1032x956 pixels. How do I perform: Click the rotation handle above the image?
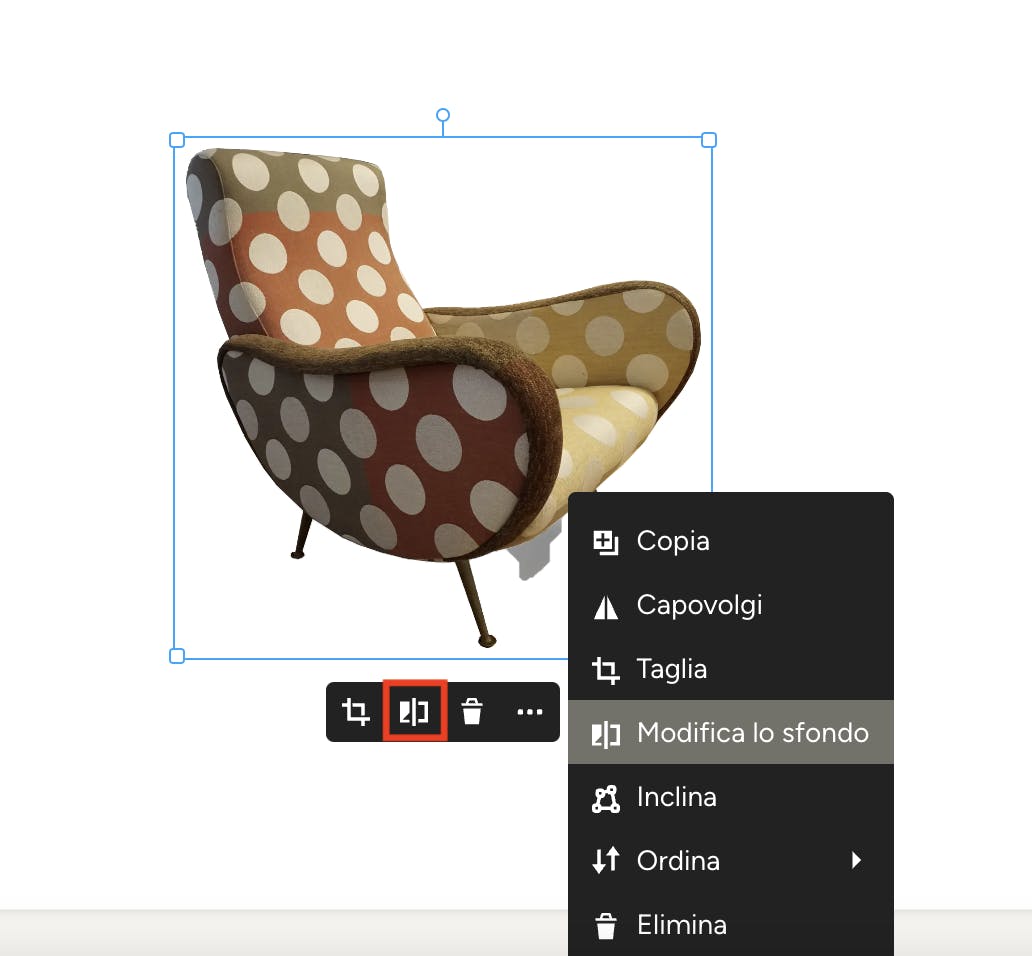pyautogui.click(x=443, y=115)
